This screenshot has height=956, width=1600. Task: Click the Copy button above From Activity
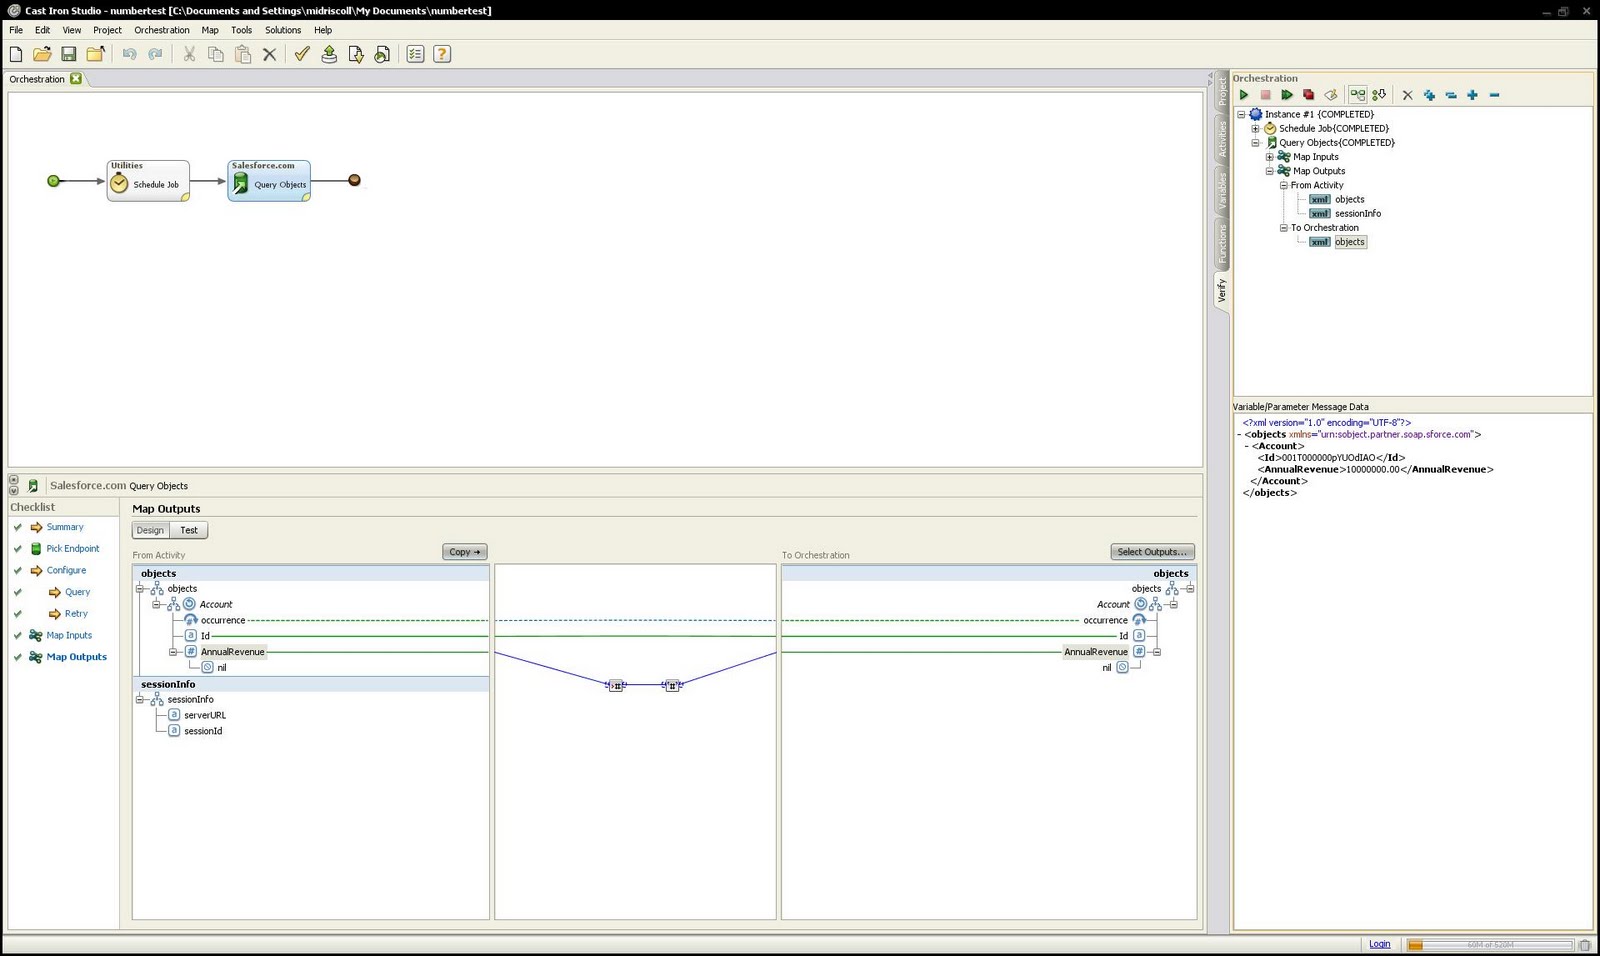coord(465,552)
